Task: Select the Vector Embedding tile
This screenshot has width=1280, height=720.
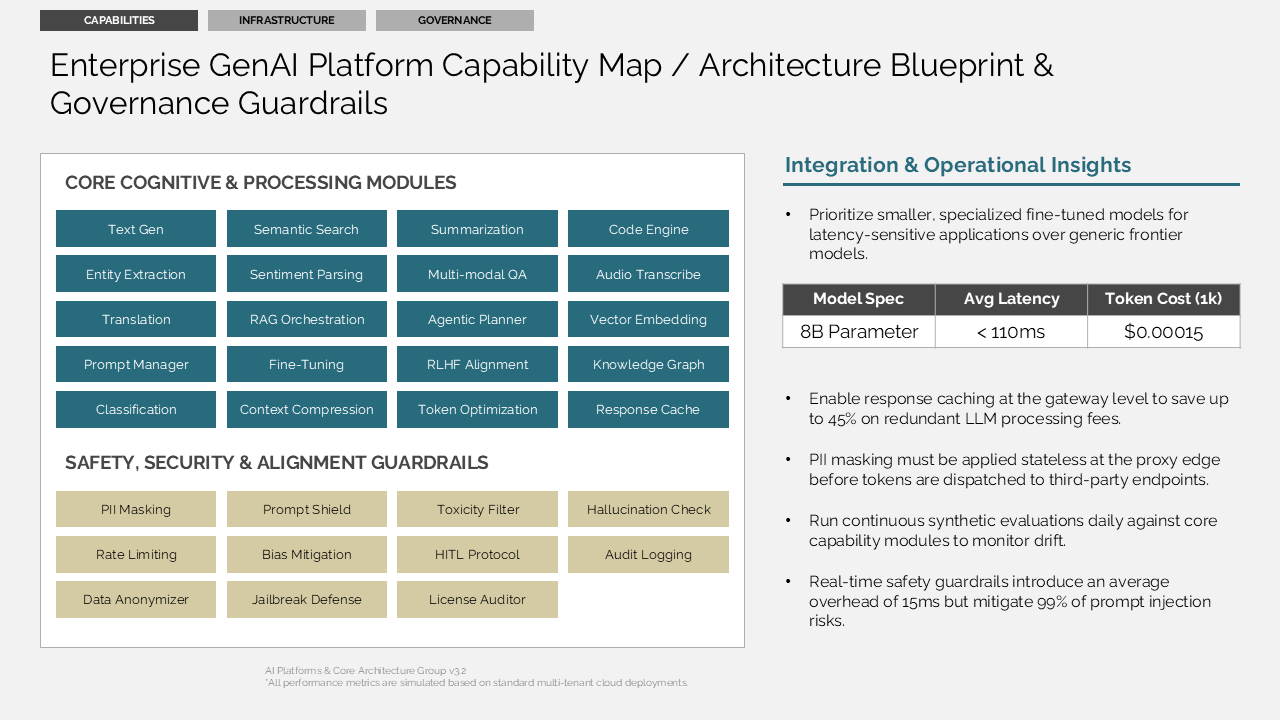Action: [648, 319]
